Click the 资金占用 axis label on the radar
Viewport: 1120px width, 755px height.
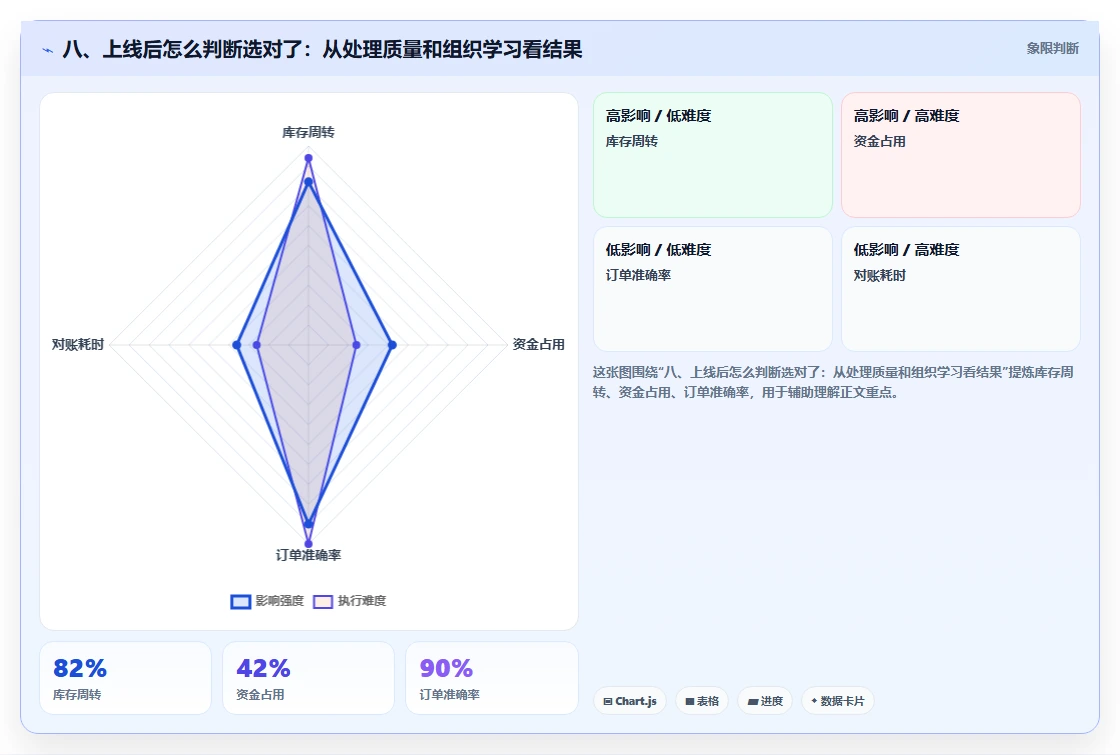click(x=539, y=344)
